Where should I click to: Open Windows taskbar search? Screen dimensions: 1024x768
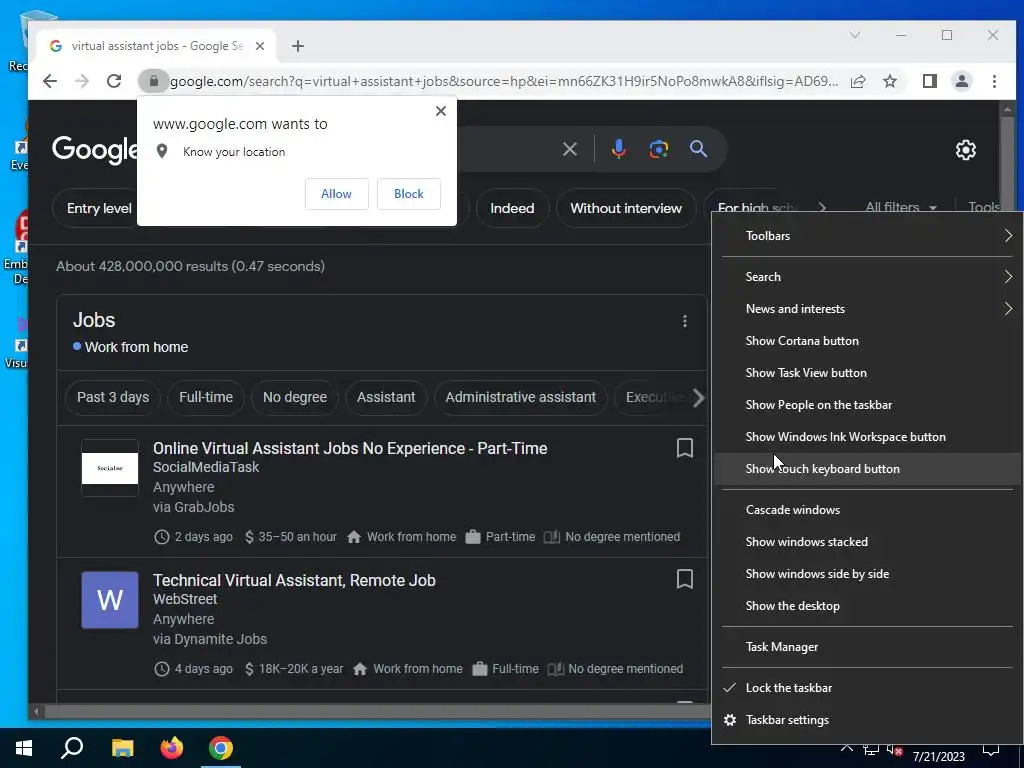[72, 748]
